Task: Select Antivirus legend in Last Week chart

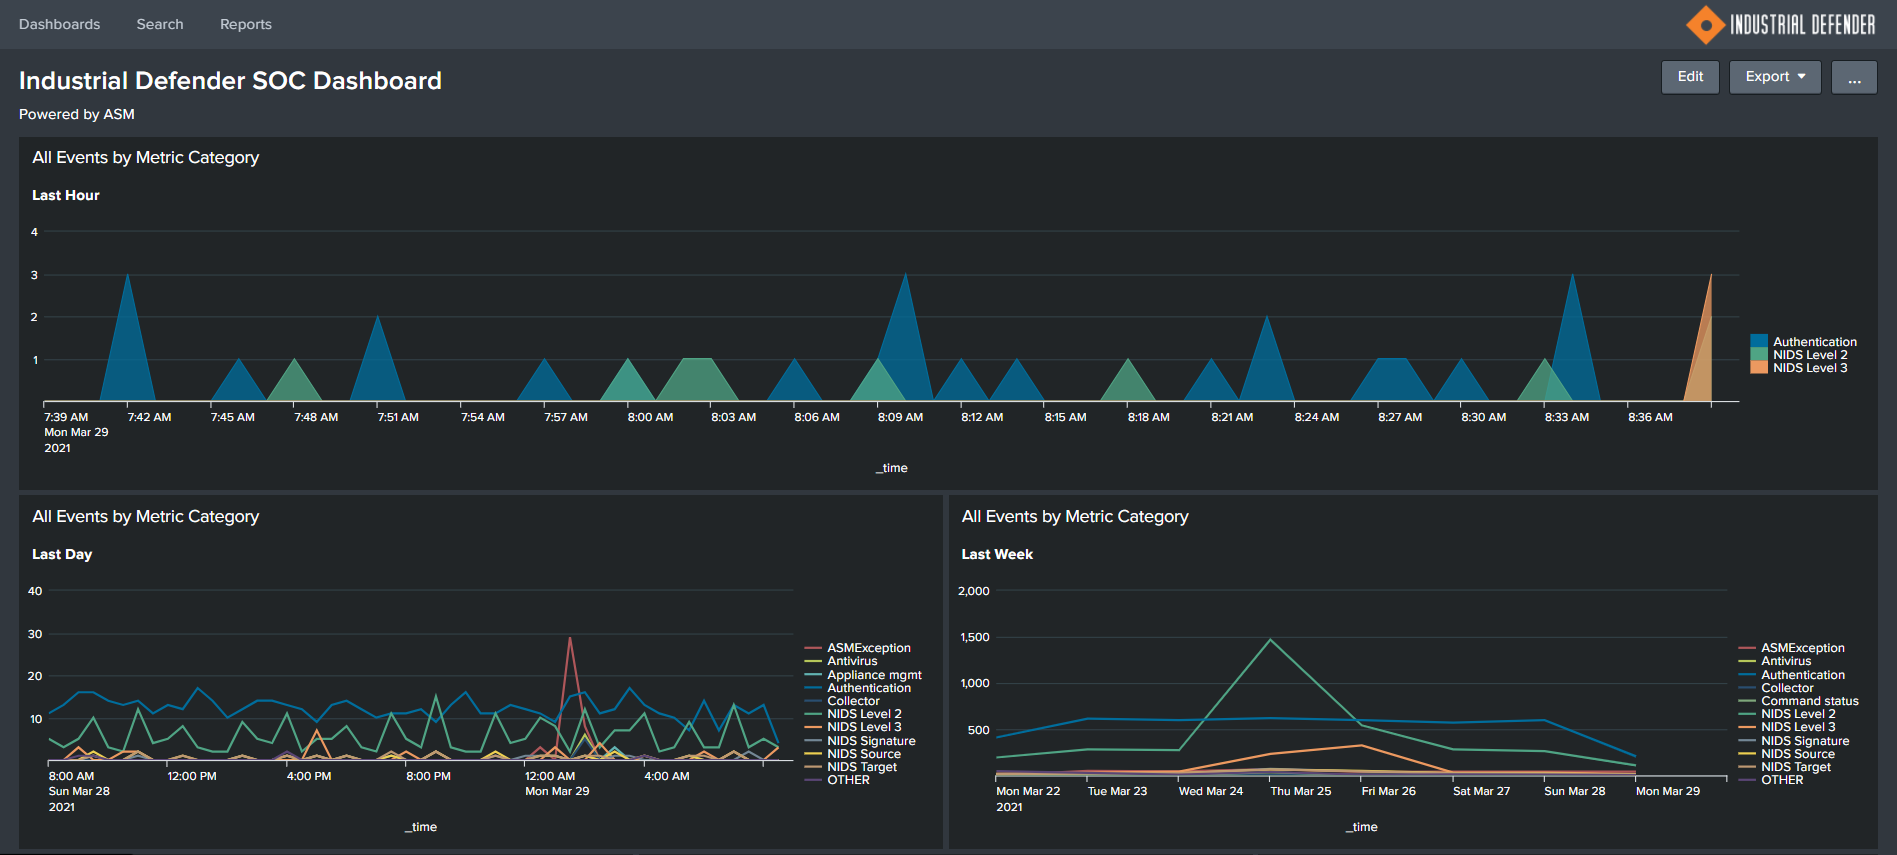Action: coord(1775,661)
